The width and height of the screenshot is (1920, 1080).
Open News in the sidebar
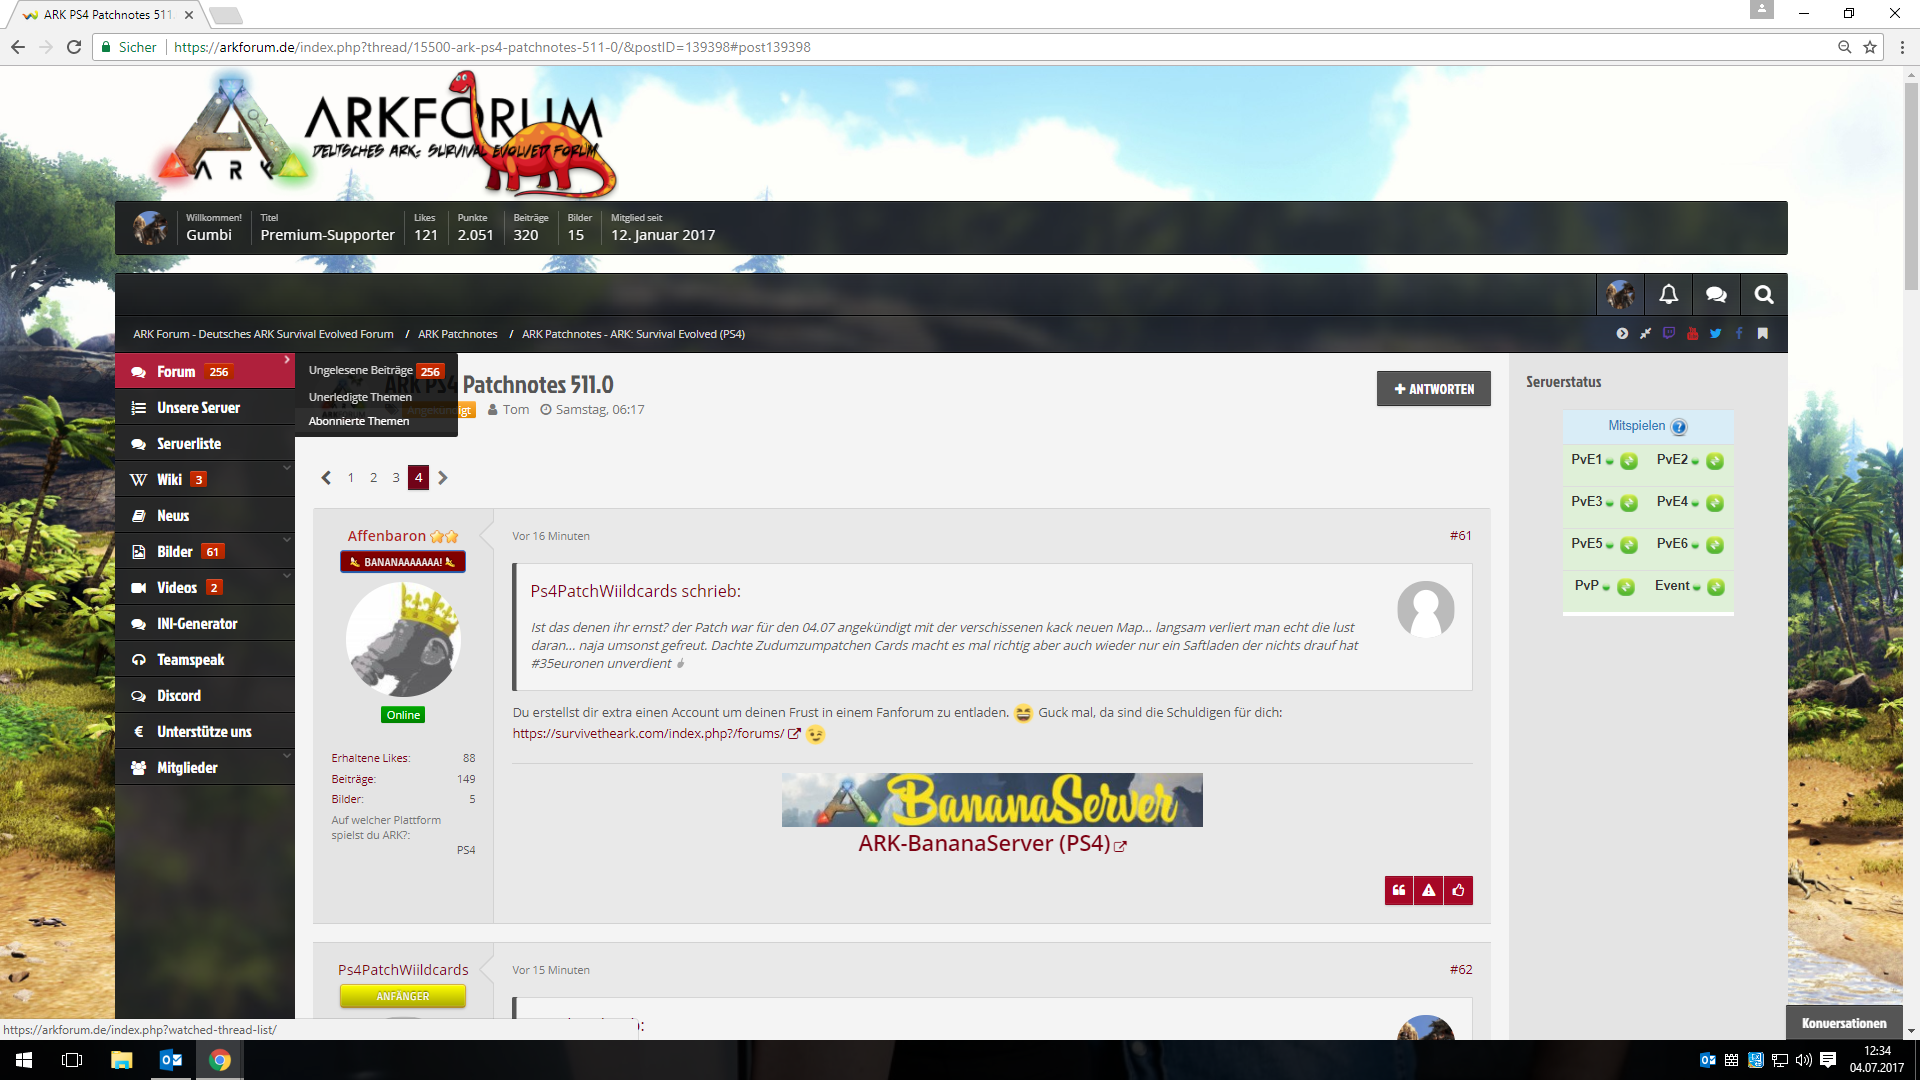pyautogui.click(x=205, y=516)
